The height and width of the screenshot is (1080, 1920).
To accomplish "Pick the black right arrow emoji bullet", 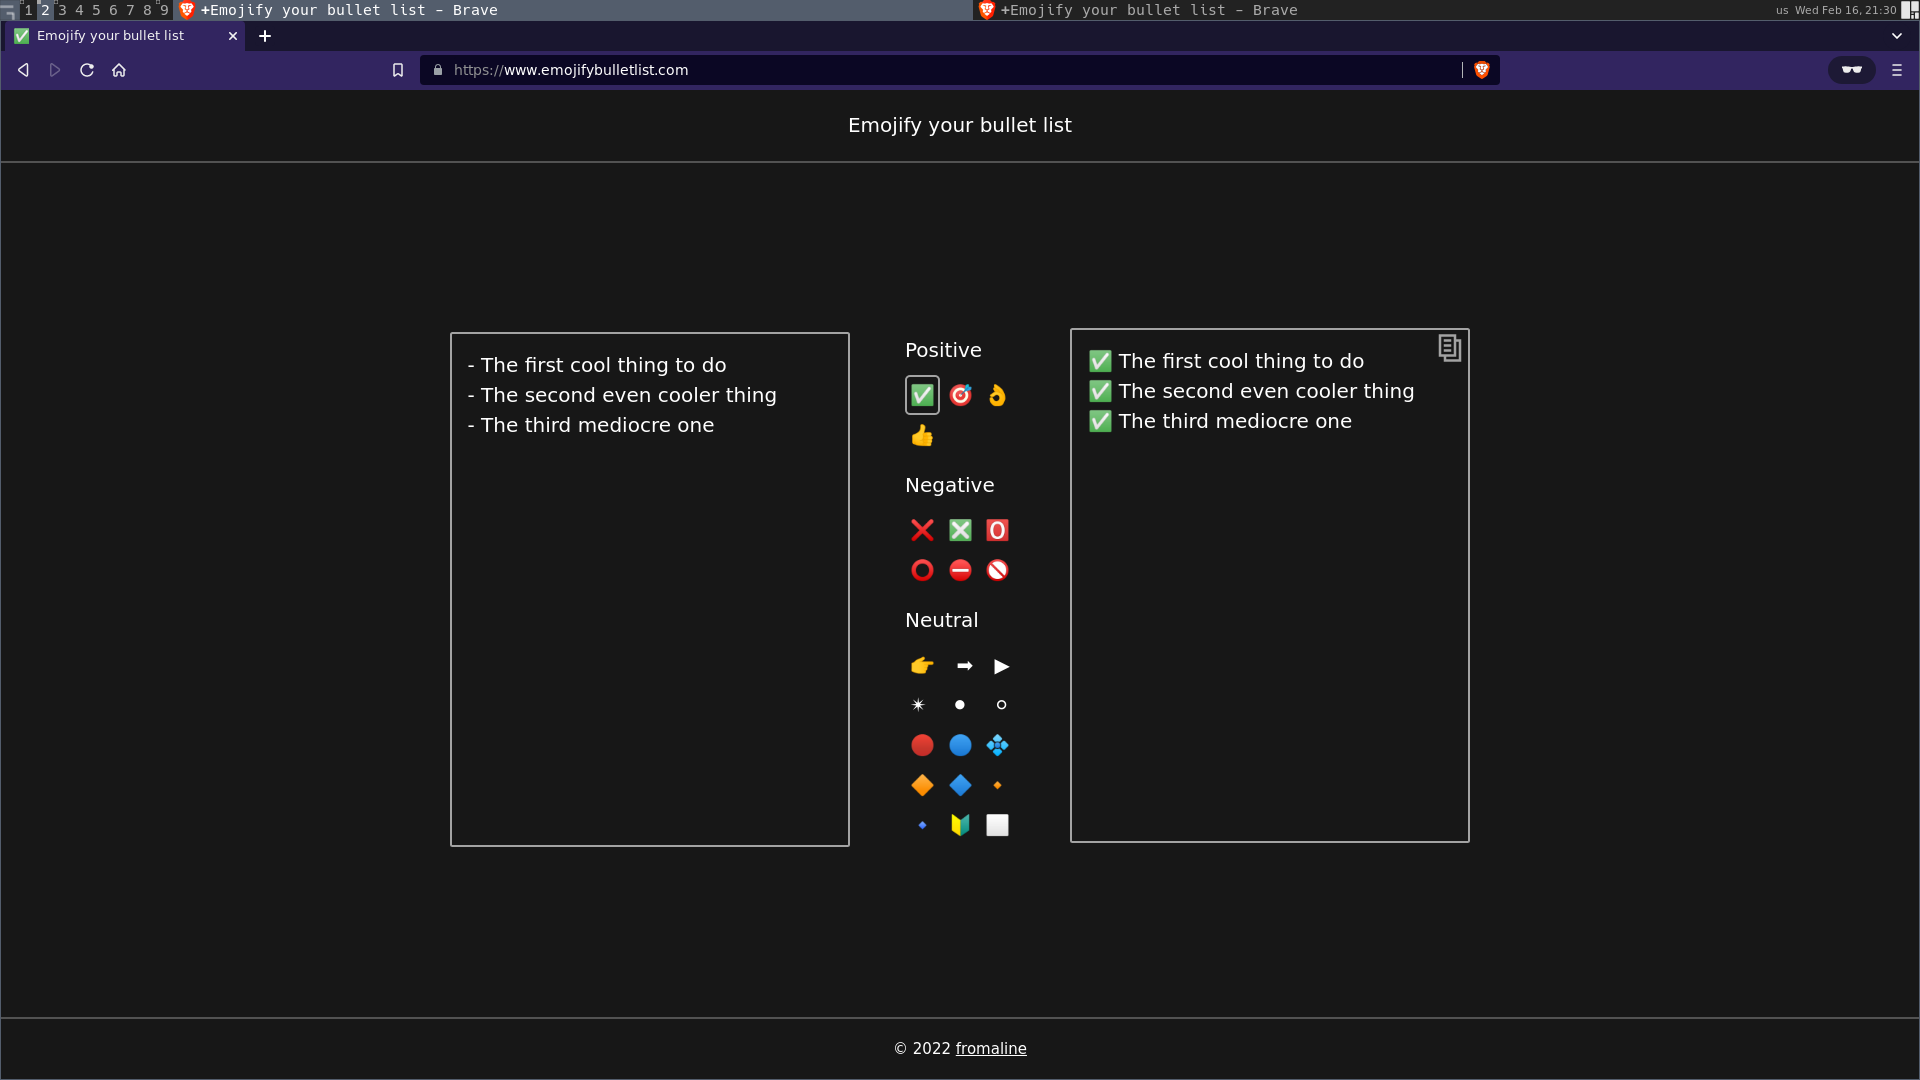I will pyautogui.click(x=964, y=666).
